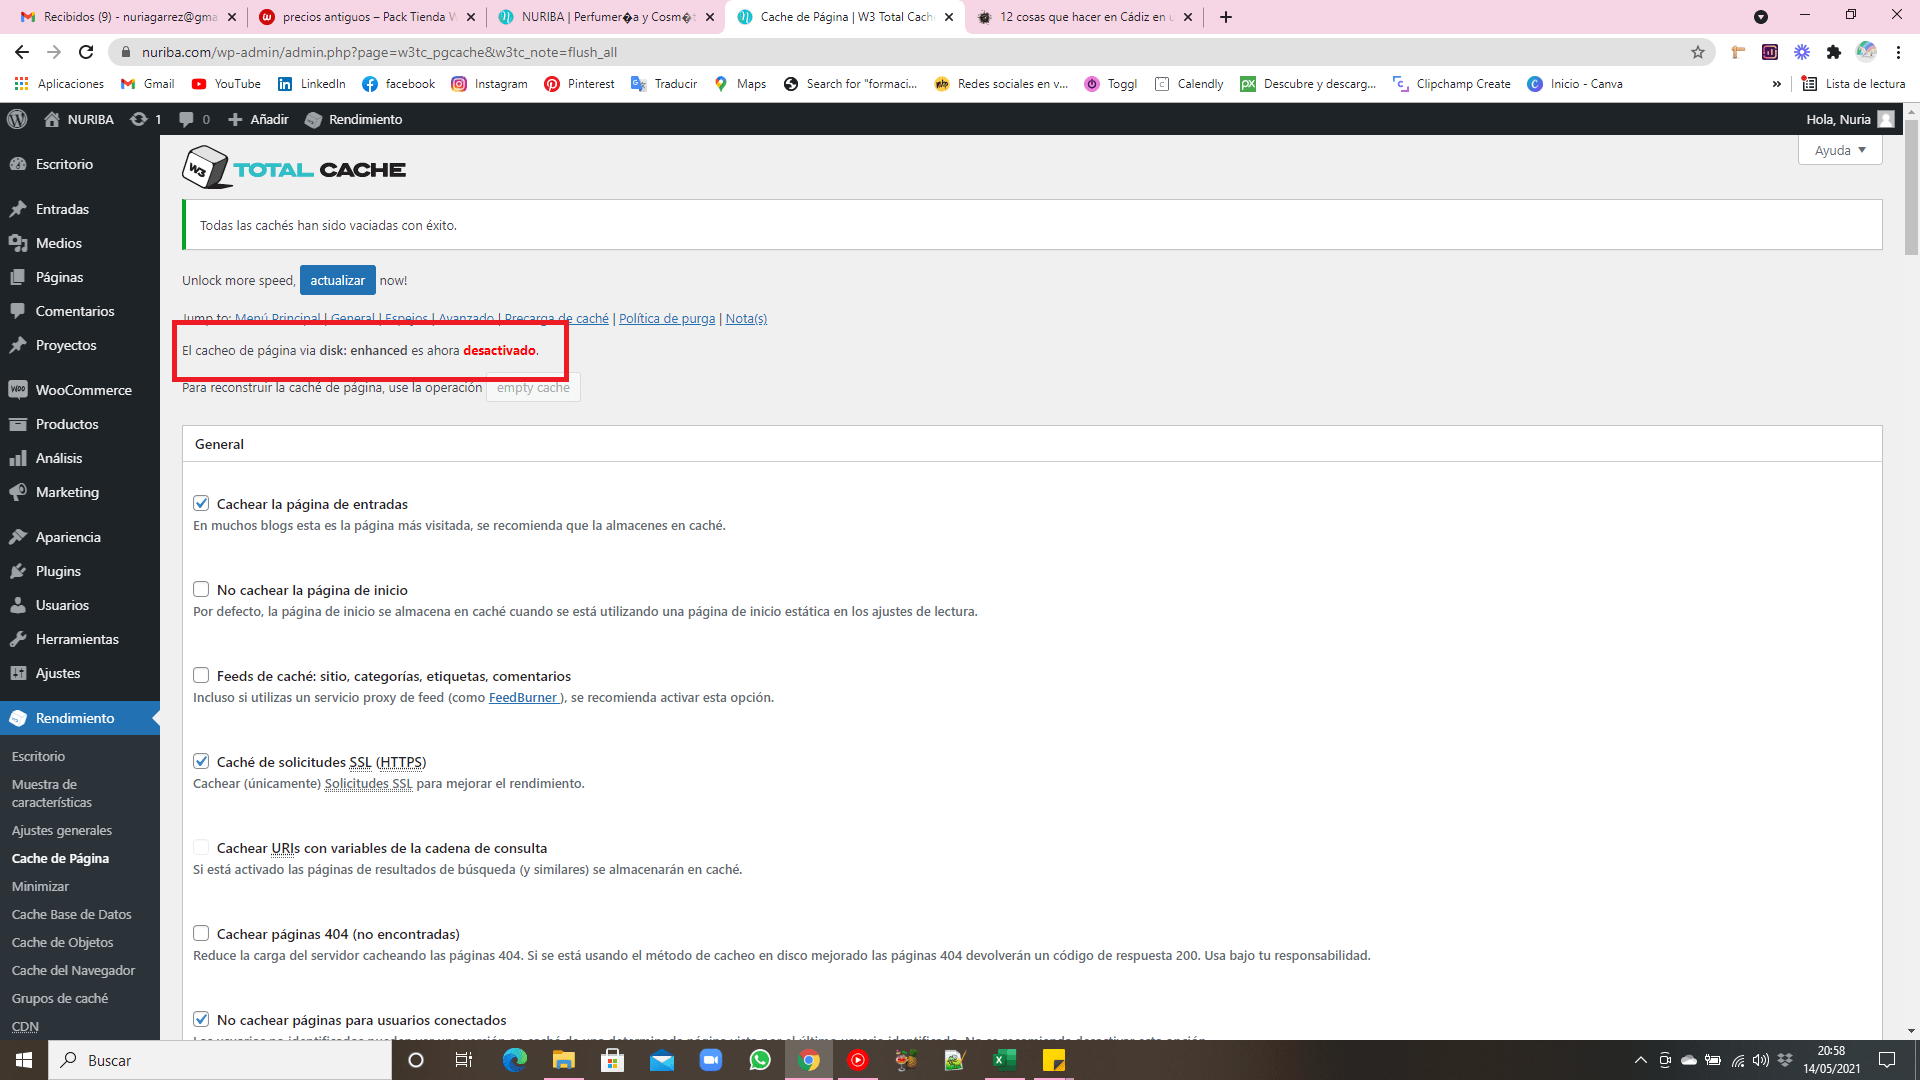Open Excel from the taskbar
Viewport: 1920px width, 1080px height.
point(1004,1060)
